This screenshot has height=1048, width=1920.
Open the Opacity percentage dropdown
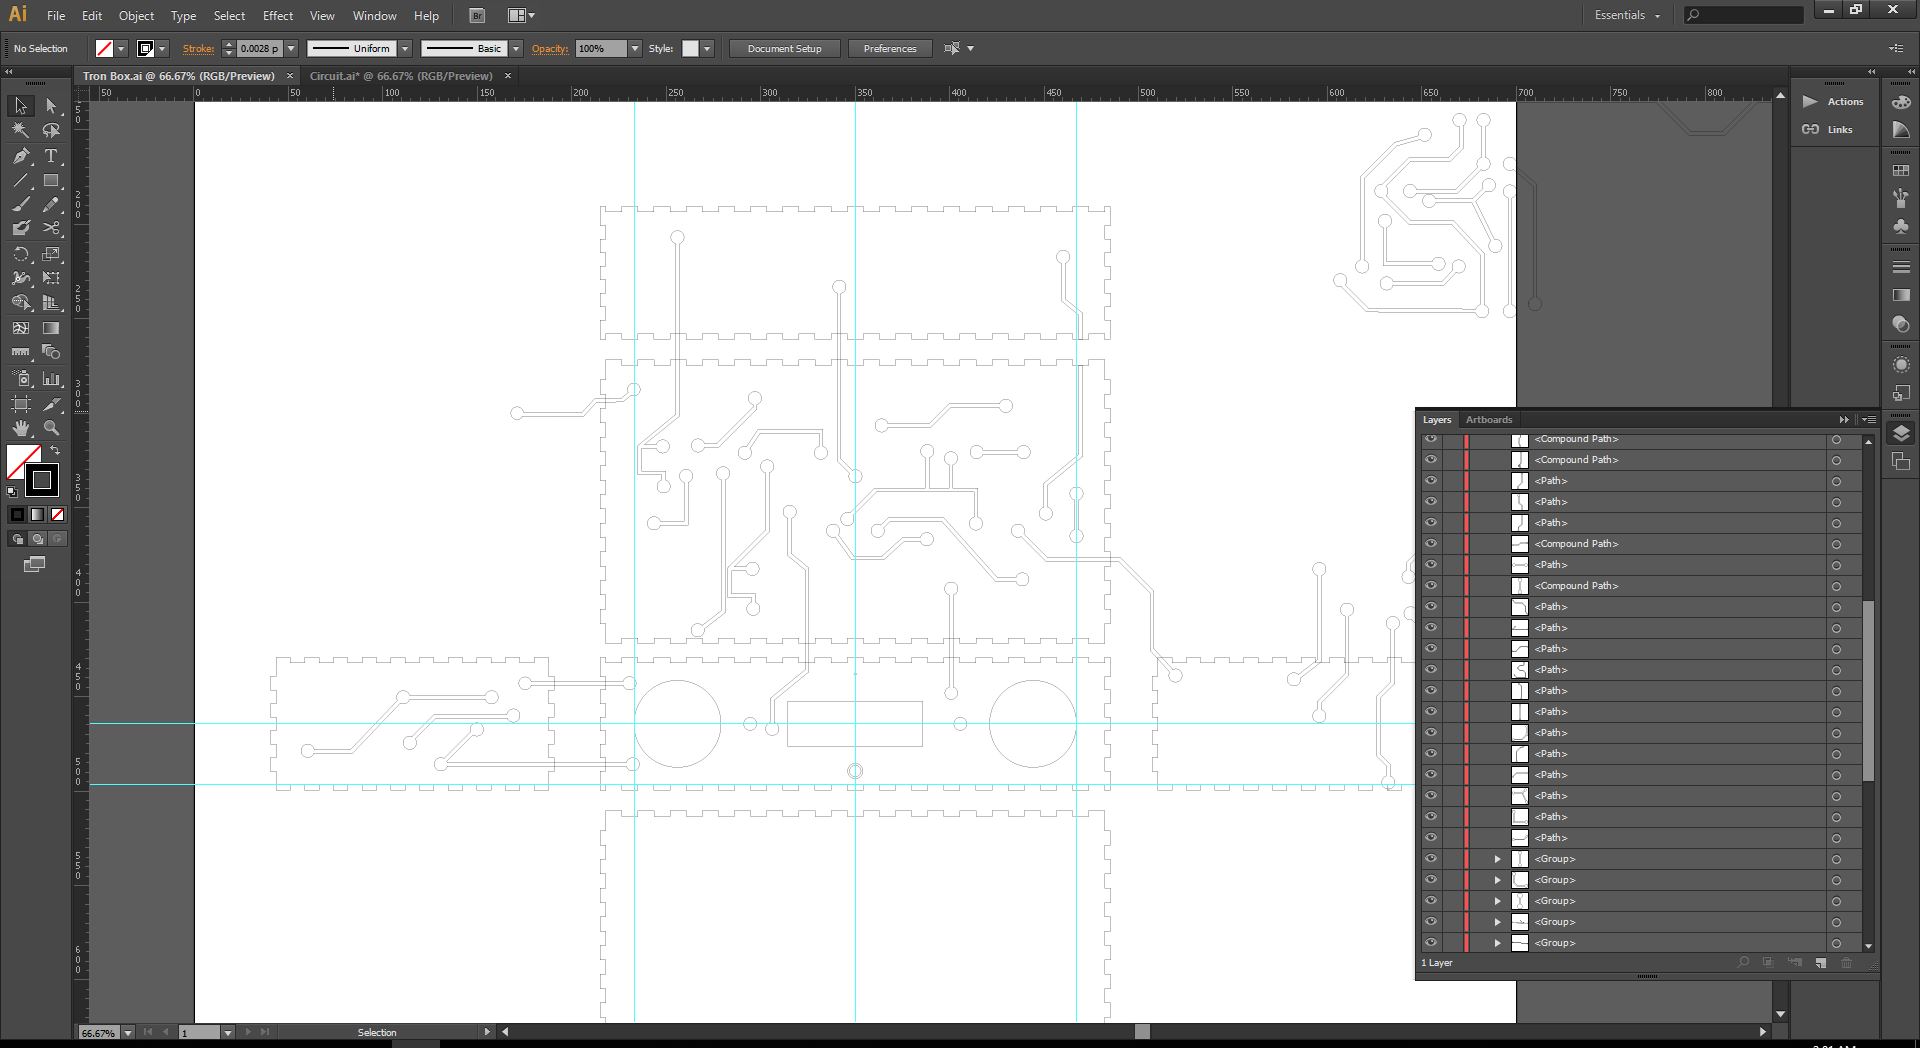[x=634, y=48]
